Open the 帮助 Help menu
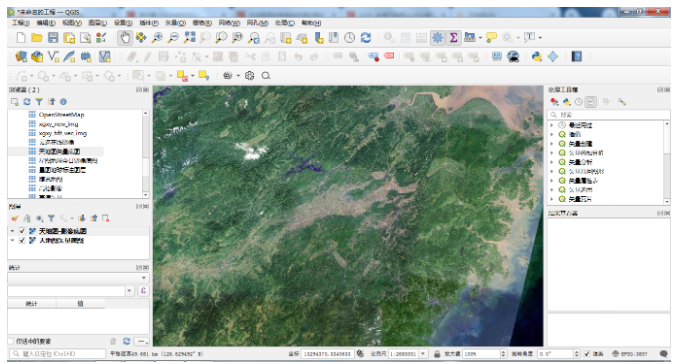 click(x=311, y=23)
